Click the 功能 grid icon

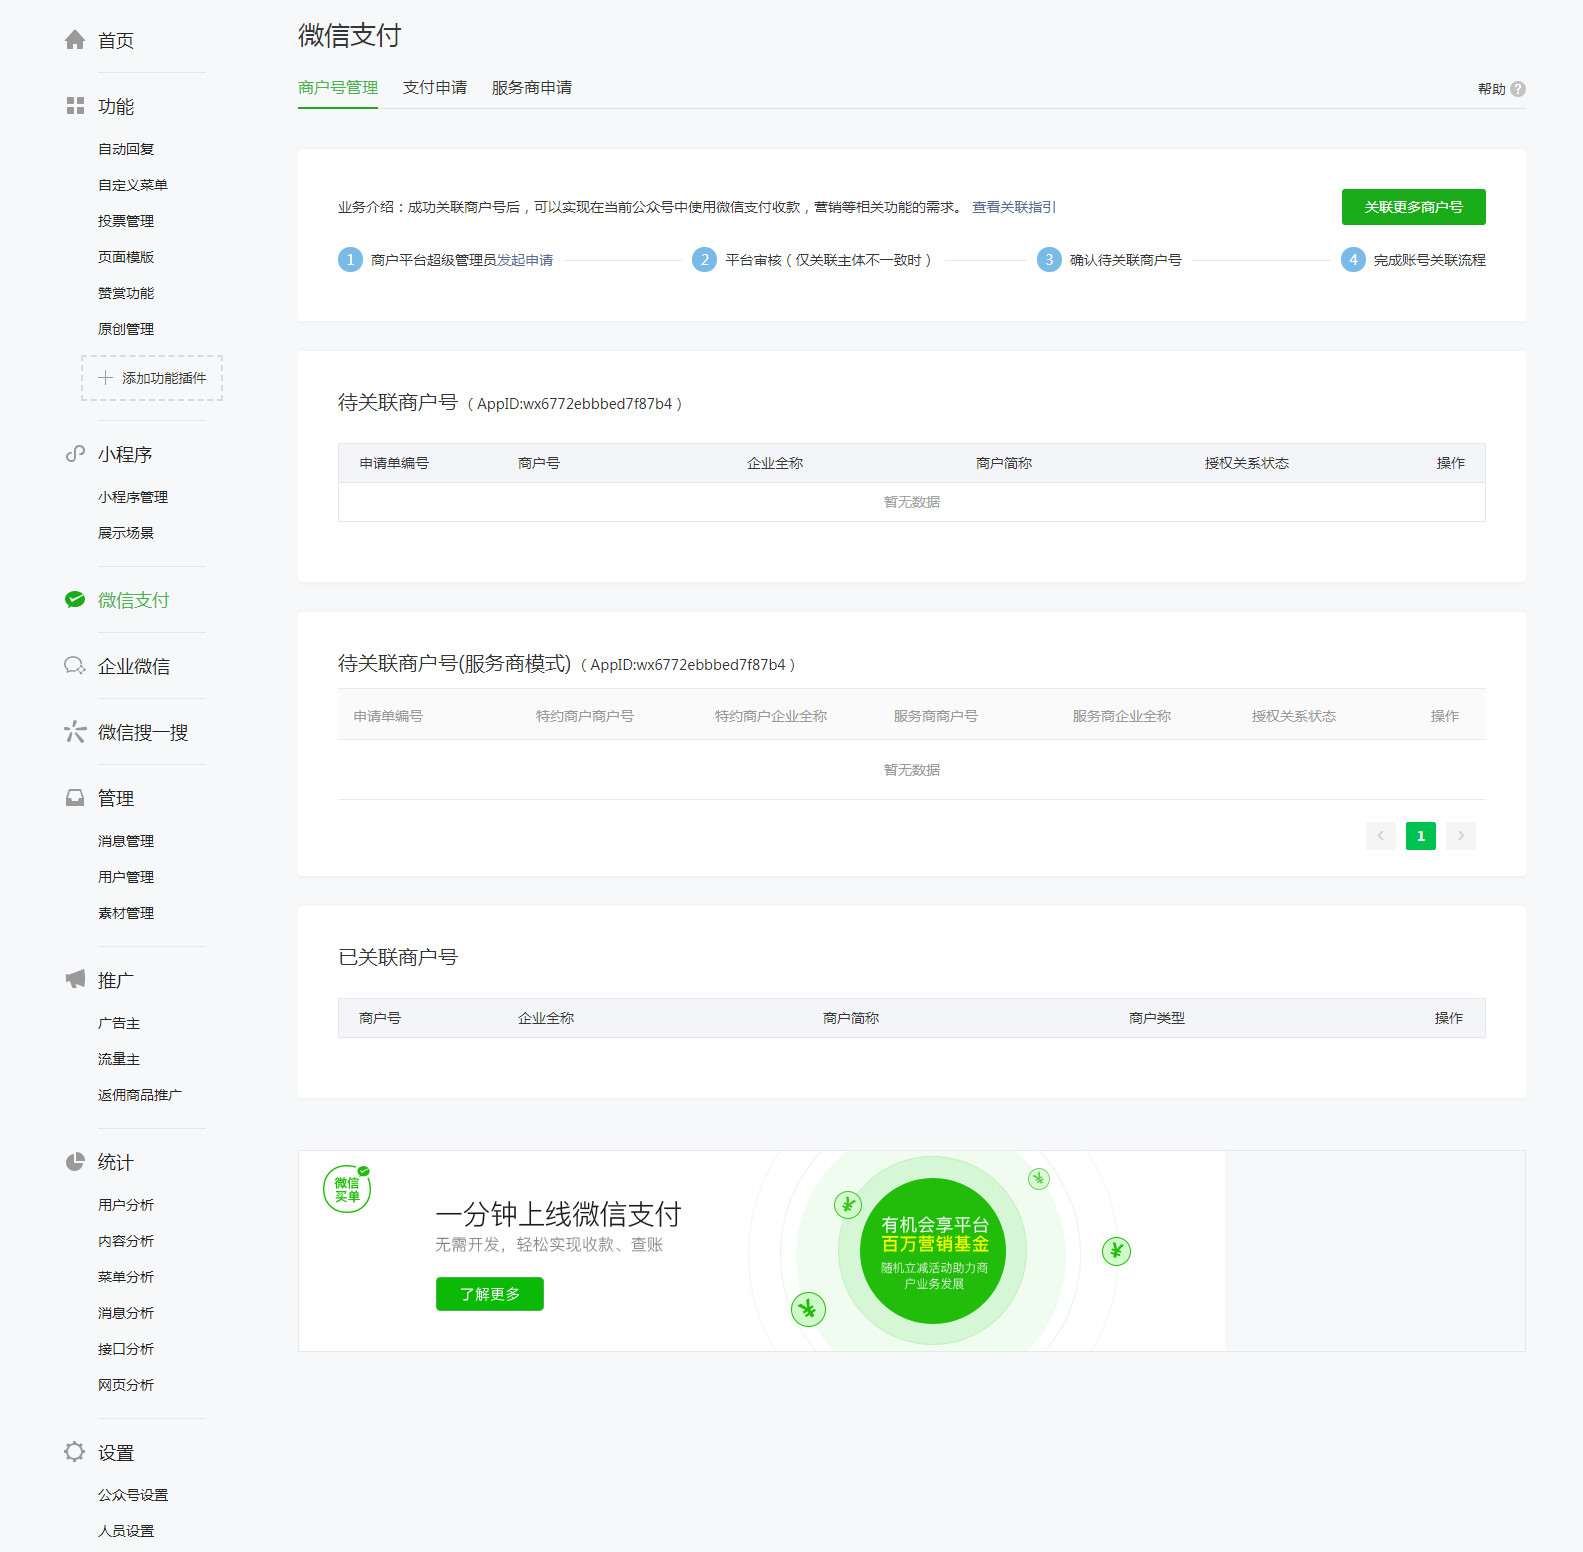click(75, 106)
